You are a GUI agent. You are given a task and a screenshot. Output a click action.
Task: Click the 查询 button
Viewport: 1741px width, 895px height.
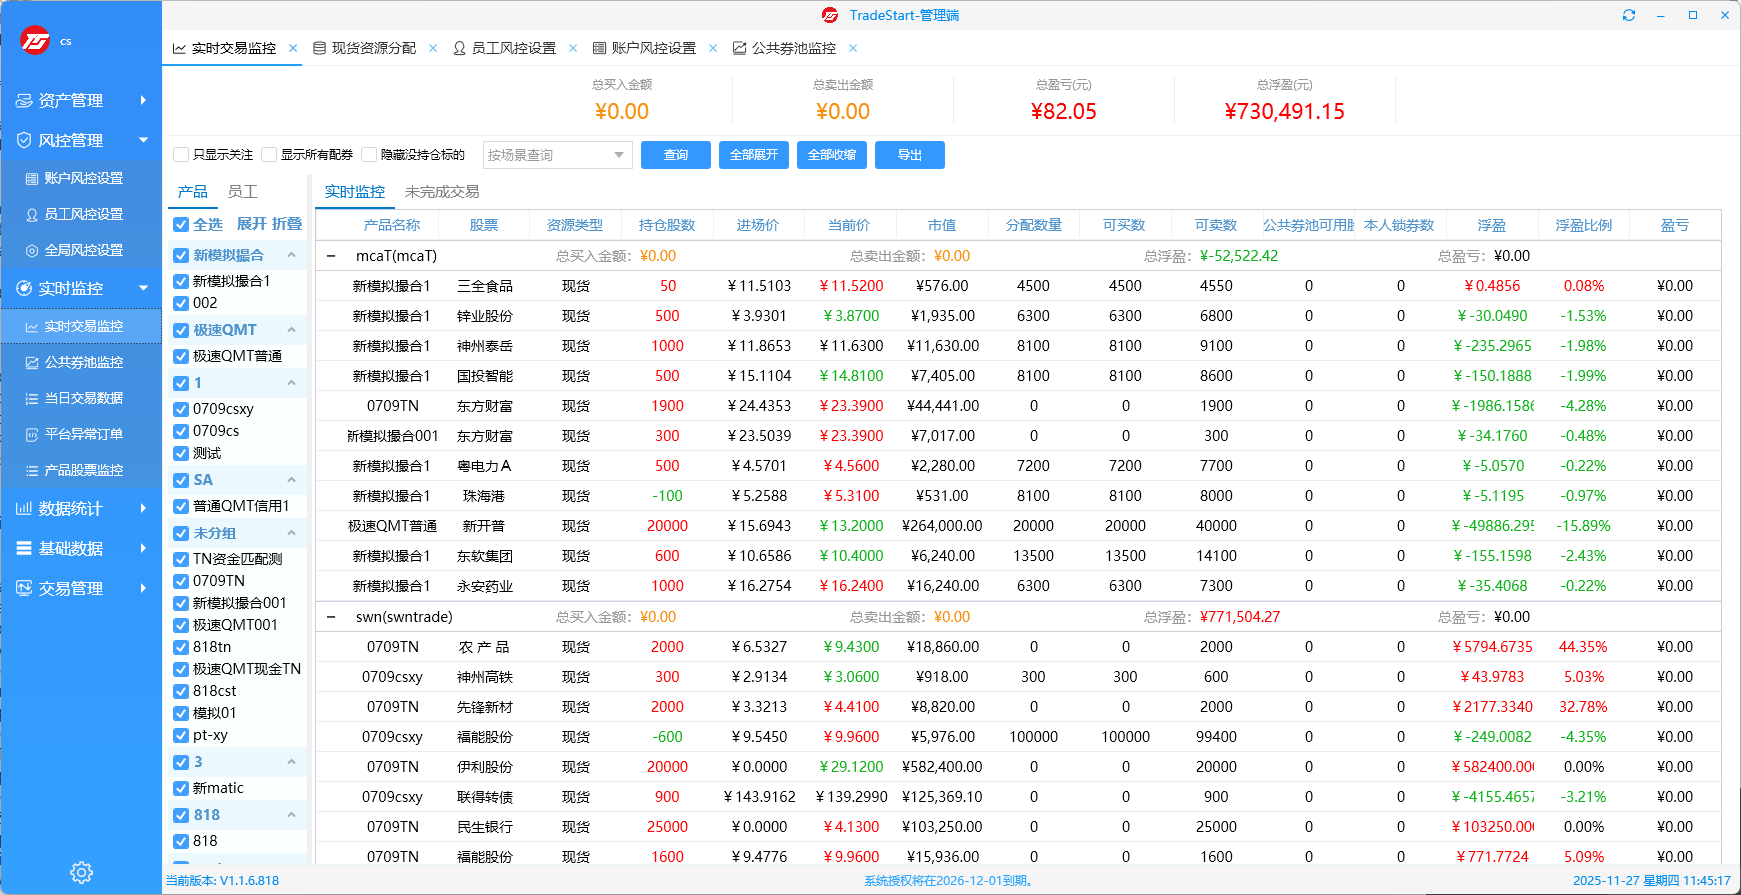676,155
